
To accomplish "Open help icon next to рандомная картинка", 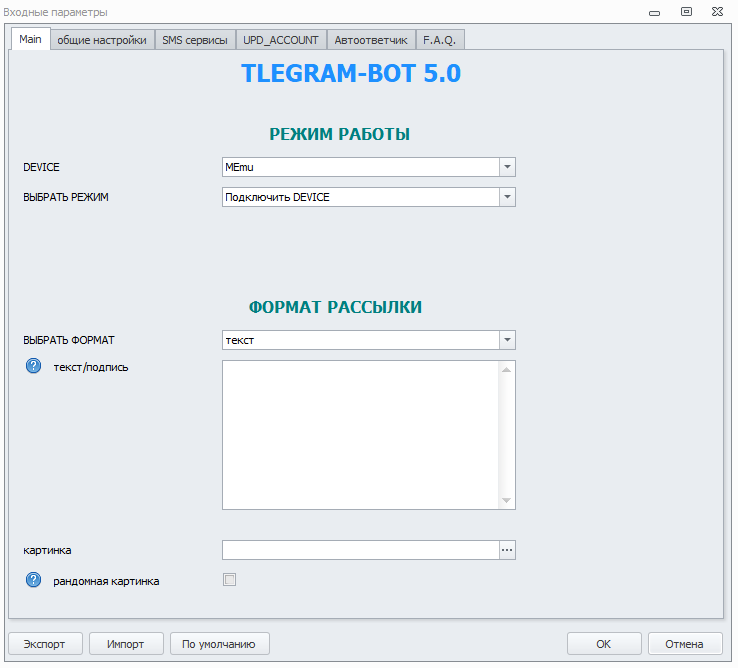I will [33, 580].
